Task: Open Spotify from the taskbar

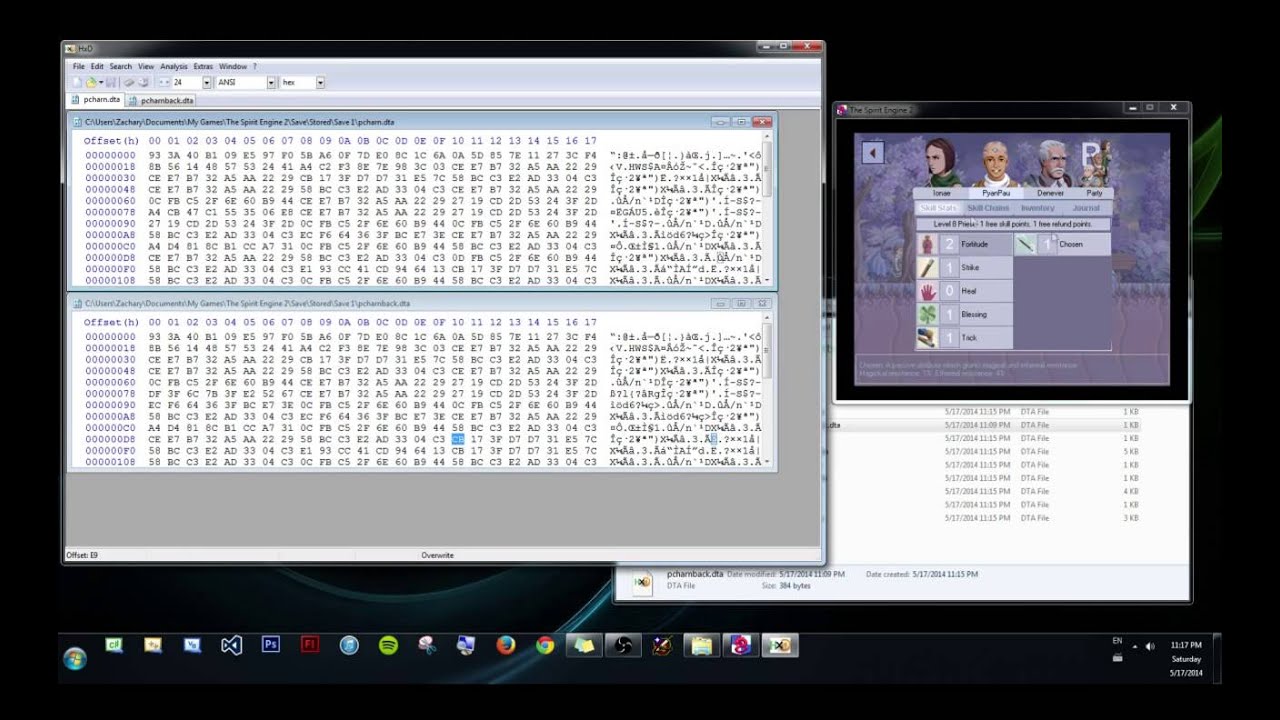Action: tap(388, 645)
